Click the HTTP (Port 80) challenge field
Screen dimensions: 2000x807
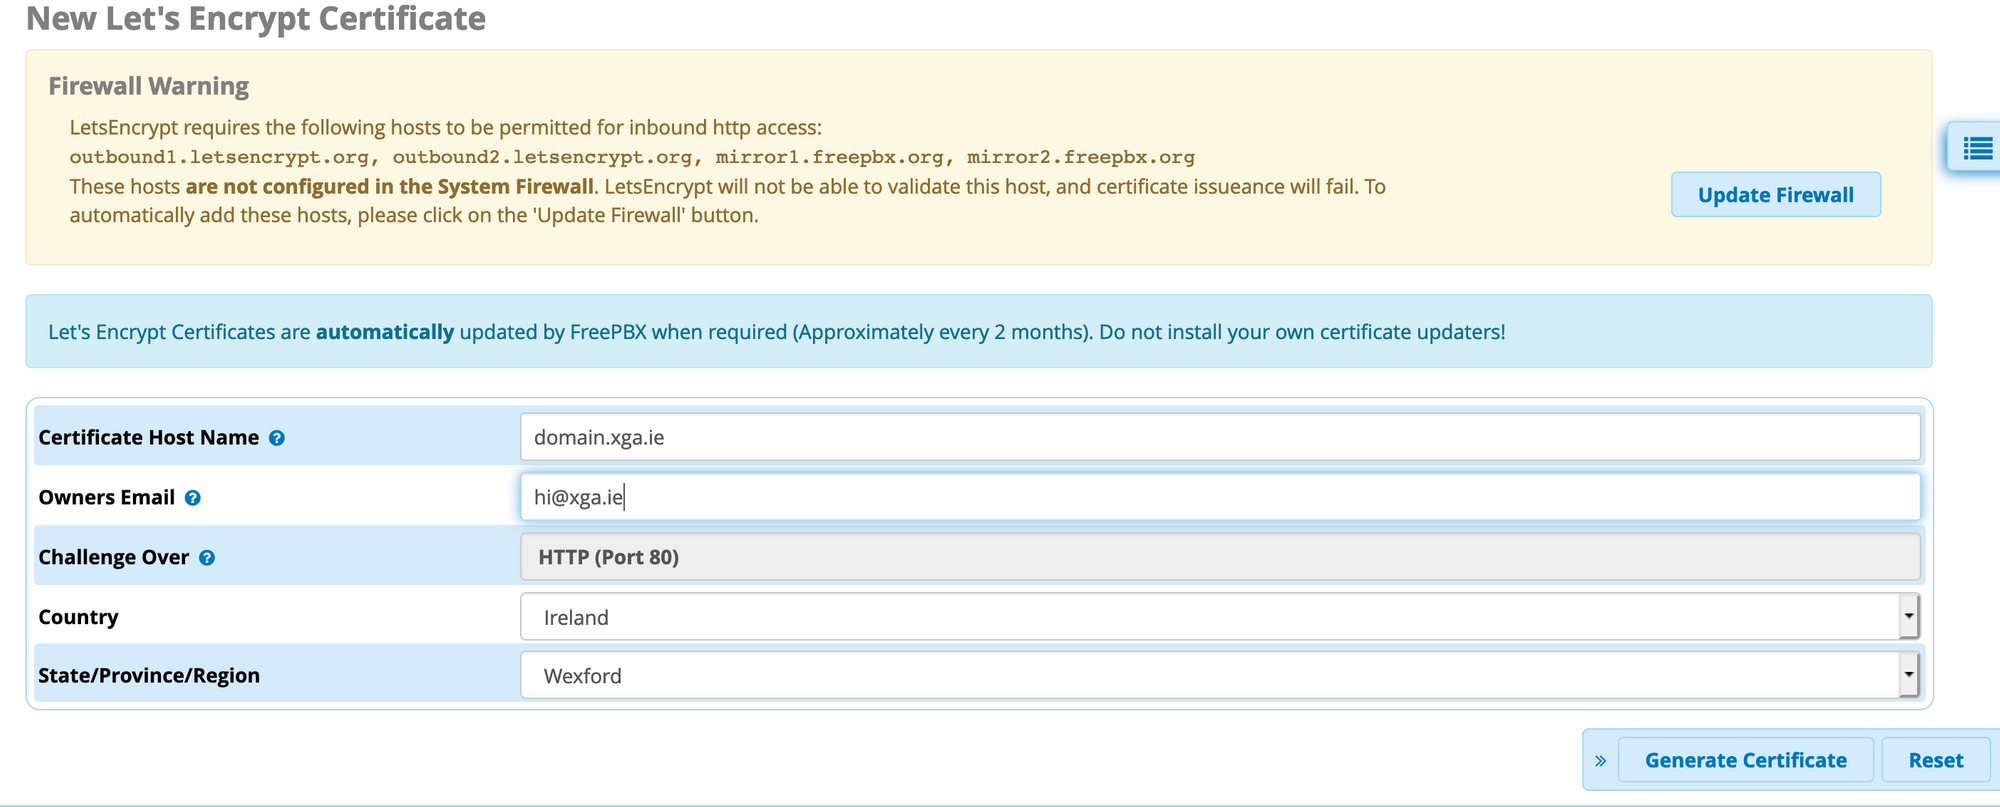pyautogui.click(x=1220, y=557)
